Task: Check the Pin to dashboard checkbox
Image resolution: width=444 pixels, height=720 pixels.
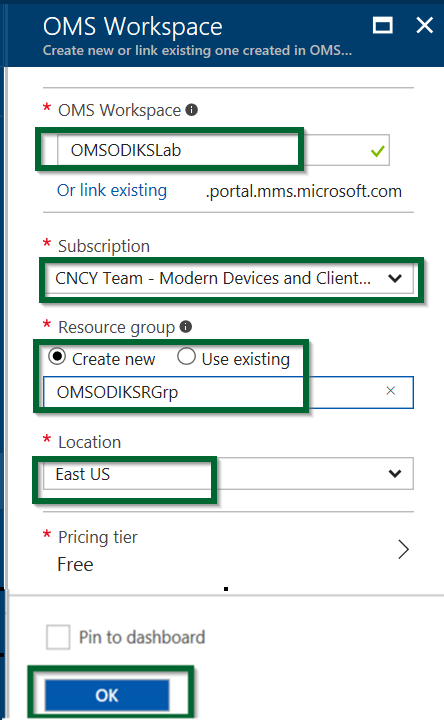Action: 58,637
